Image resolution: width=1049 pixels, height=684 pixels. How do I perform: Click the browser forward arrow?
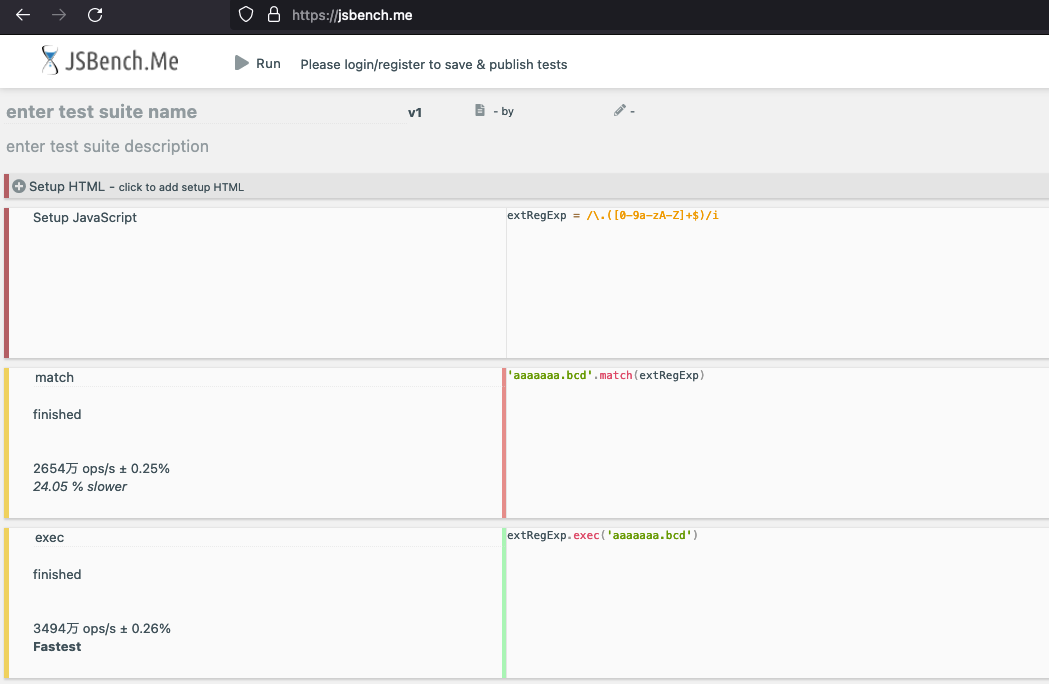[x=59, y=15]
